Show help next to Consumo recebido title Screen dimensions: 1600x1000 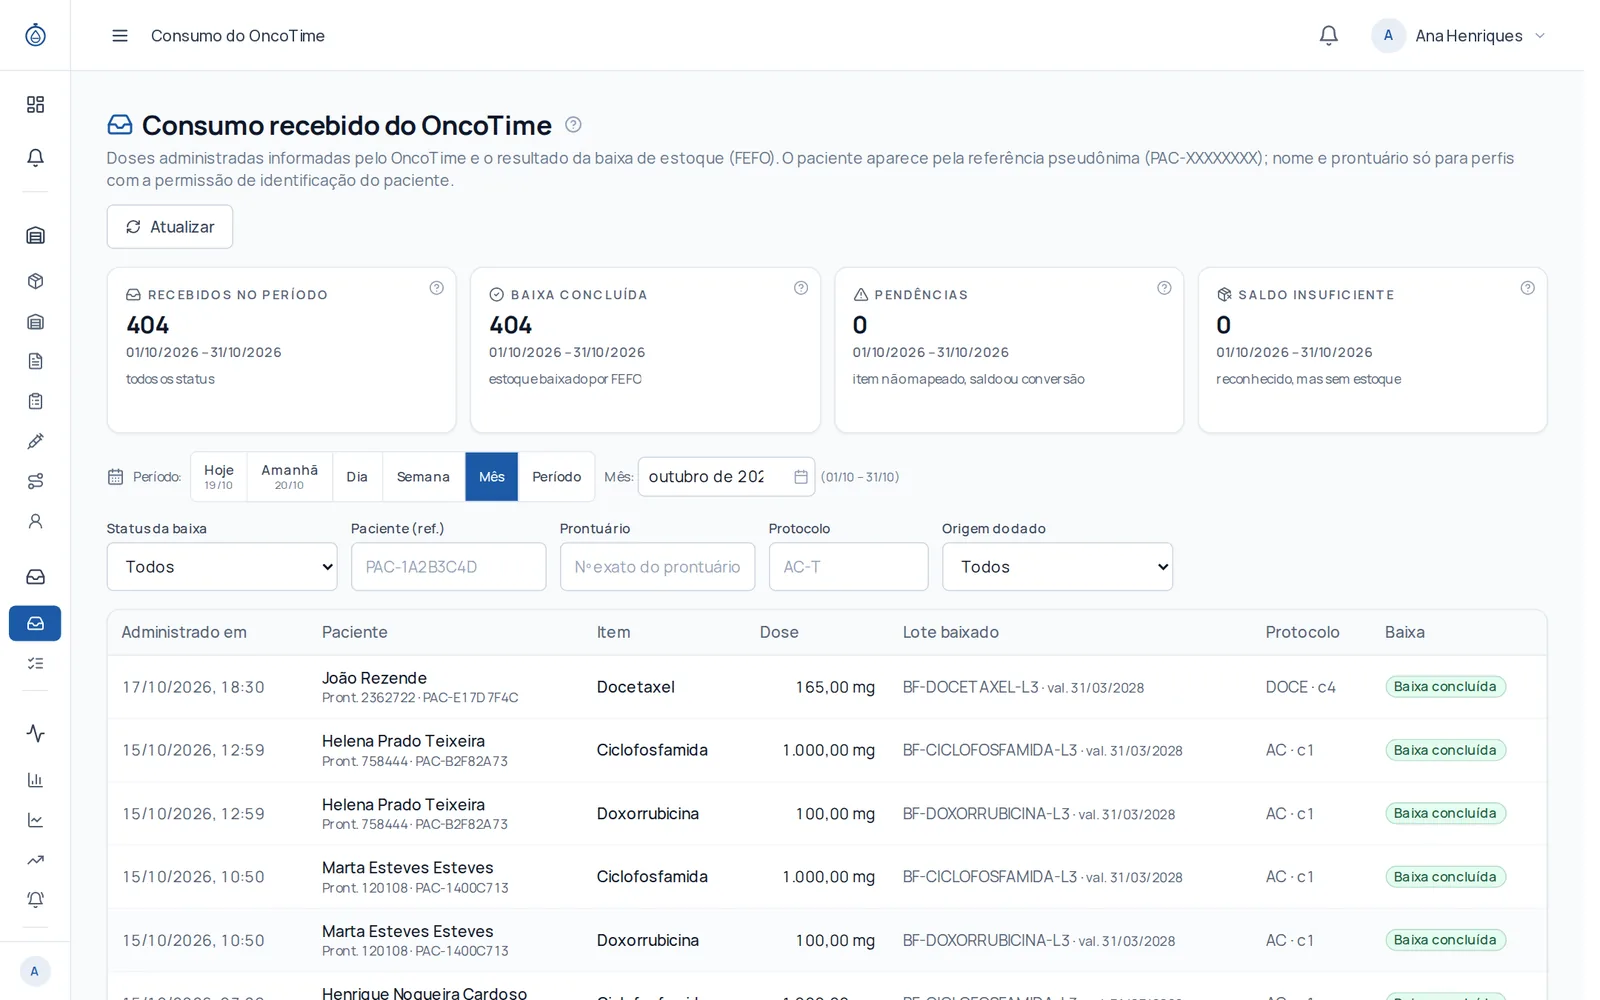point(573,125)
